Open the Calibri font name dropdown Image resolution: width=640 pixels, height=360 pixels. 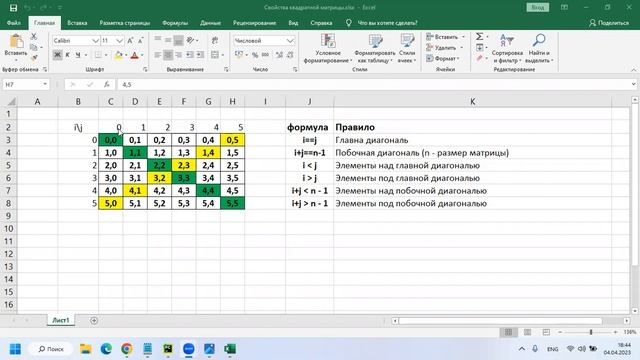95,40
